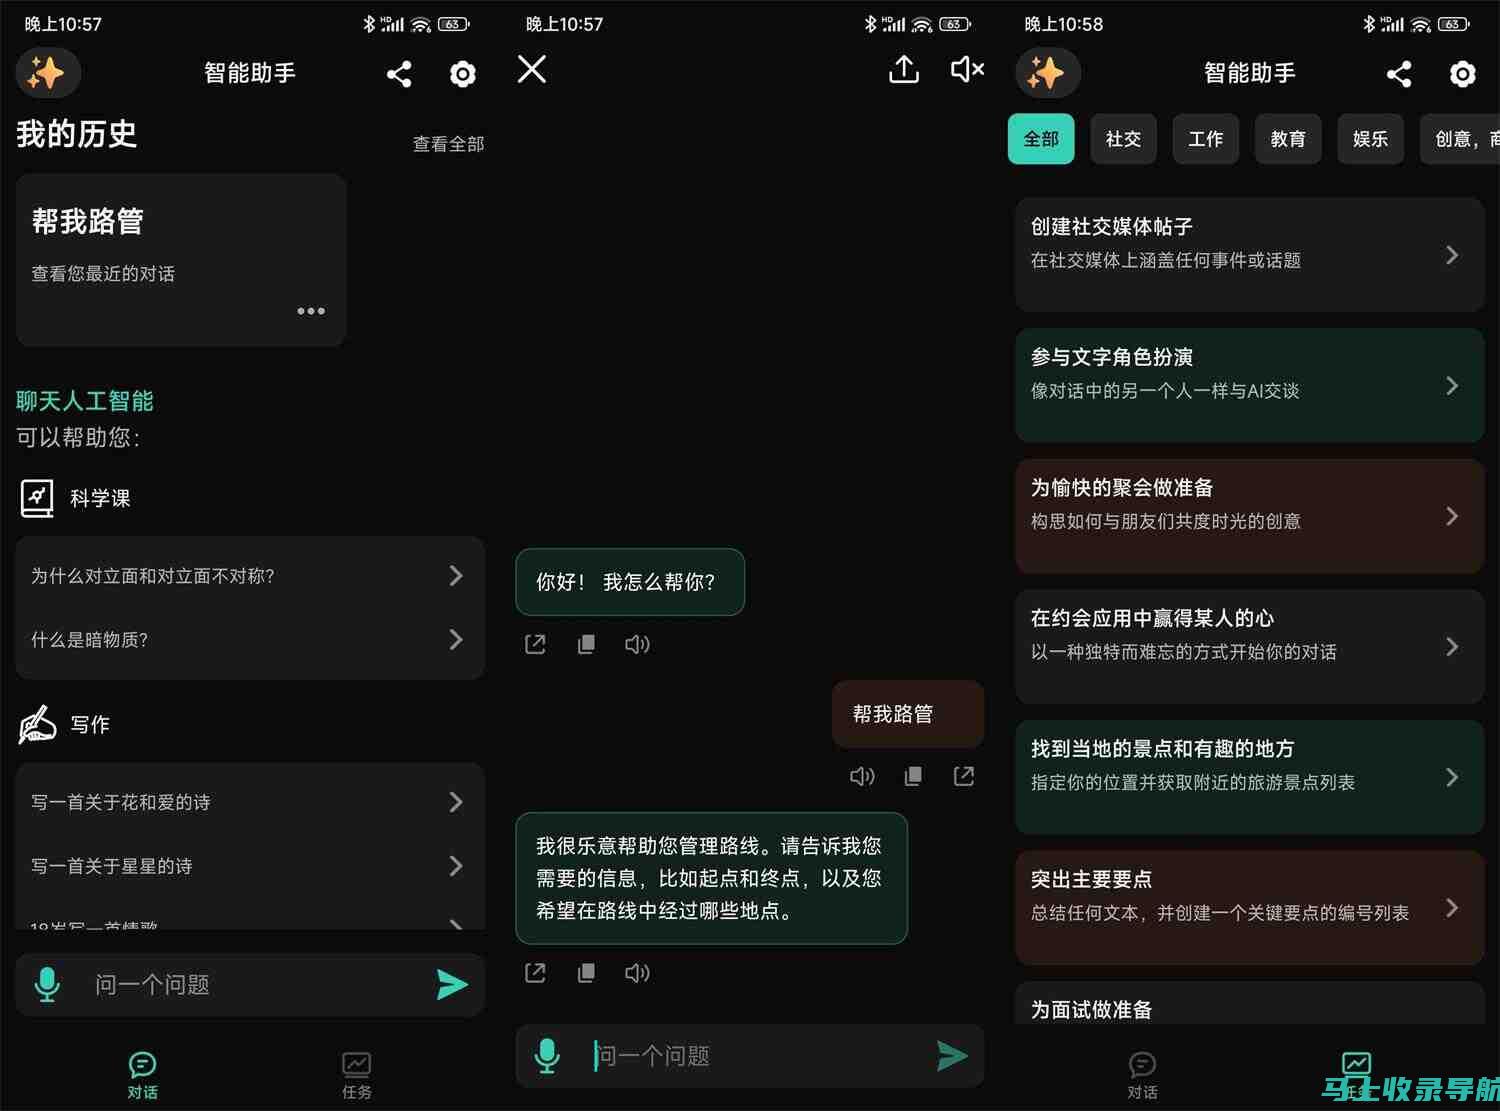This screenshot has width=1500, height=1111.
Task: Tap 晚上10:58 clock in right status bar
Action: (x=1064, y=24)
